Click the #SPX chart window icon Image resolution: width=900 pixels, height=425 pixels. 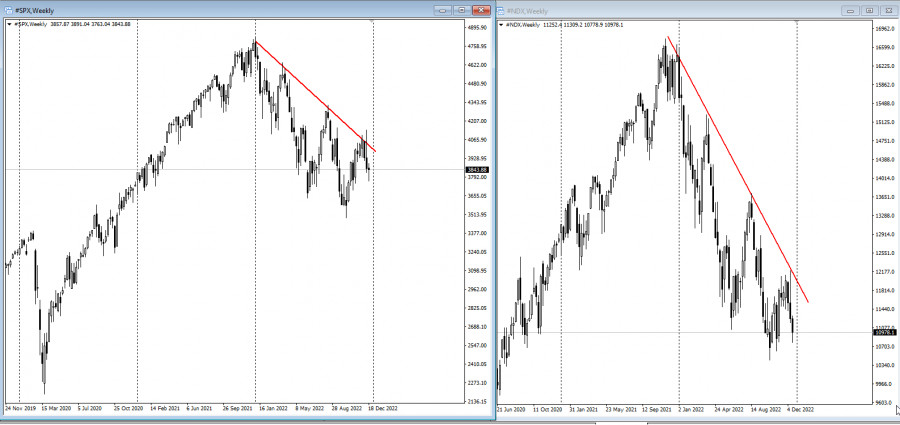[9, 10]
